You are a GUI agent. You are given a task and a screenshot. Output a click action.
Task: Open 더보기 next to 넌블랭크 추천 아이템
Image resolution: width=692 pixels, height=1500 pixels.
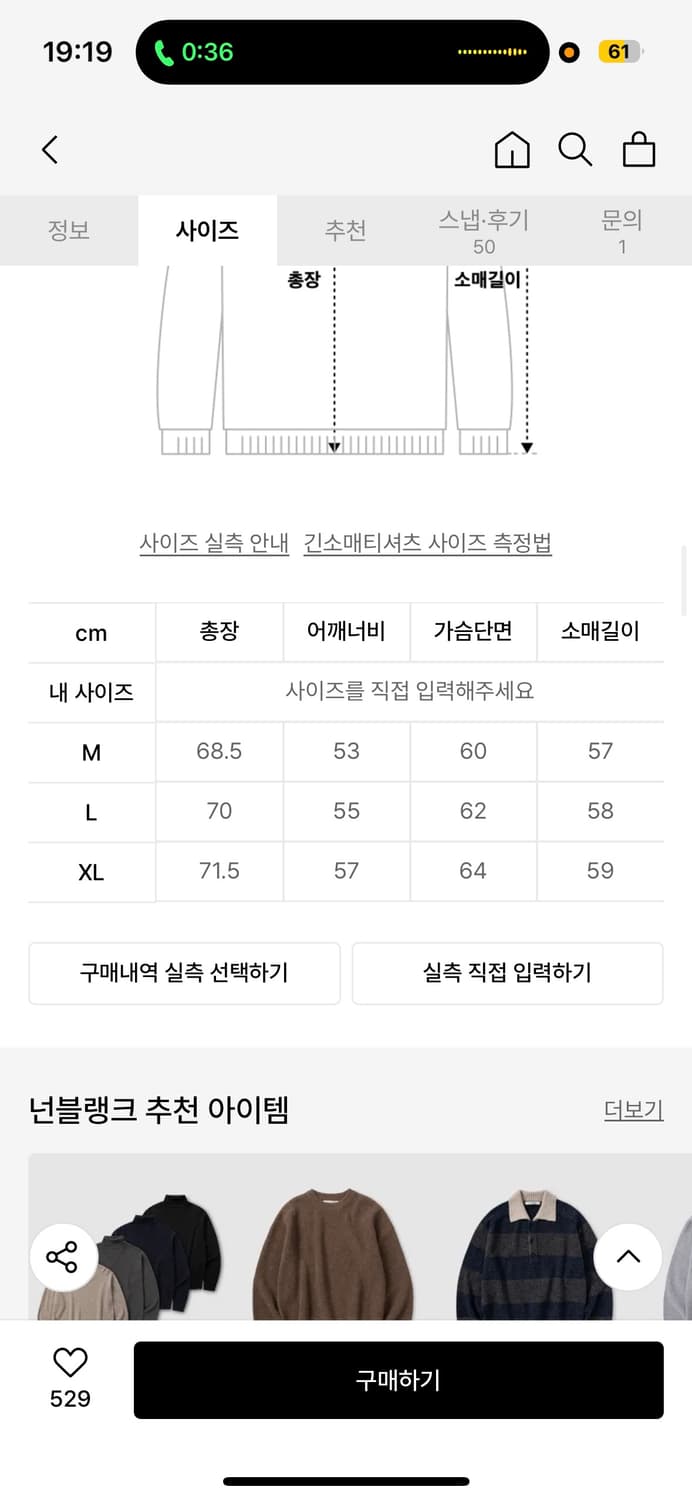pos(633,1110)
